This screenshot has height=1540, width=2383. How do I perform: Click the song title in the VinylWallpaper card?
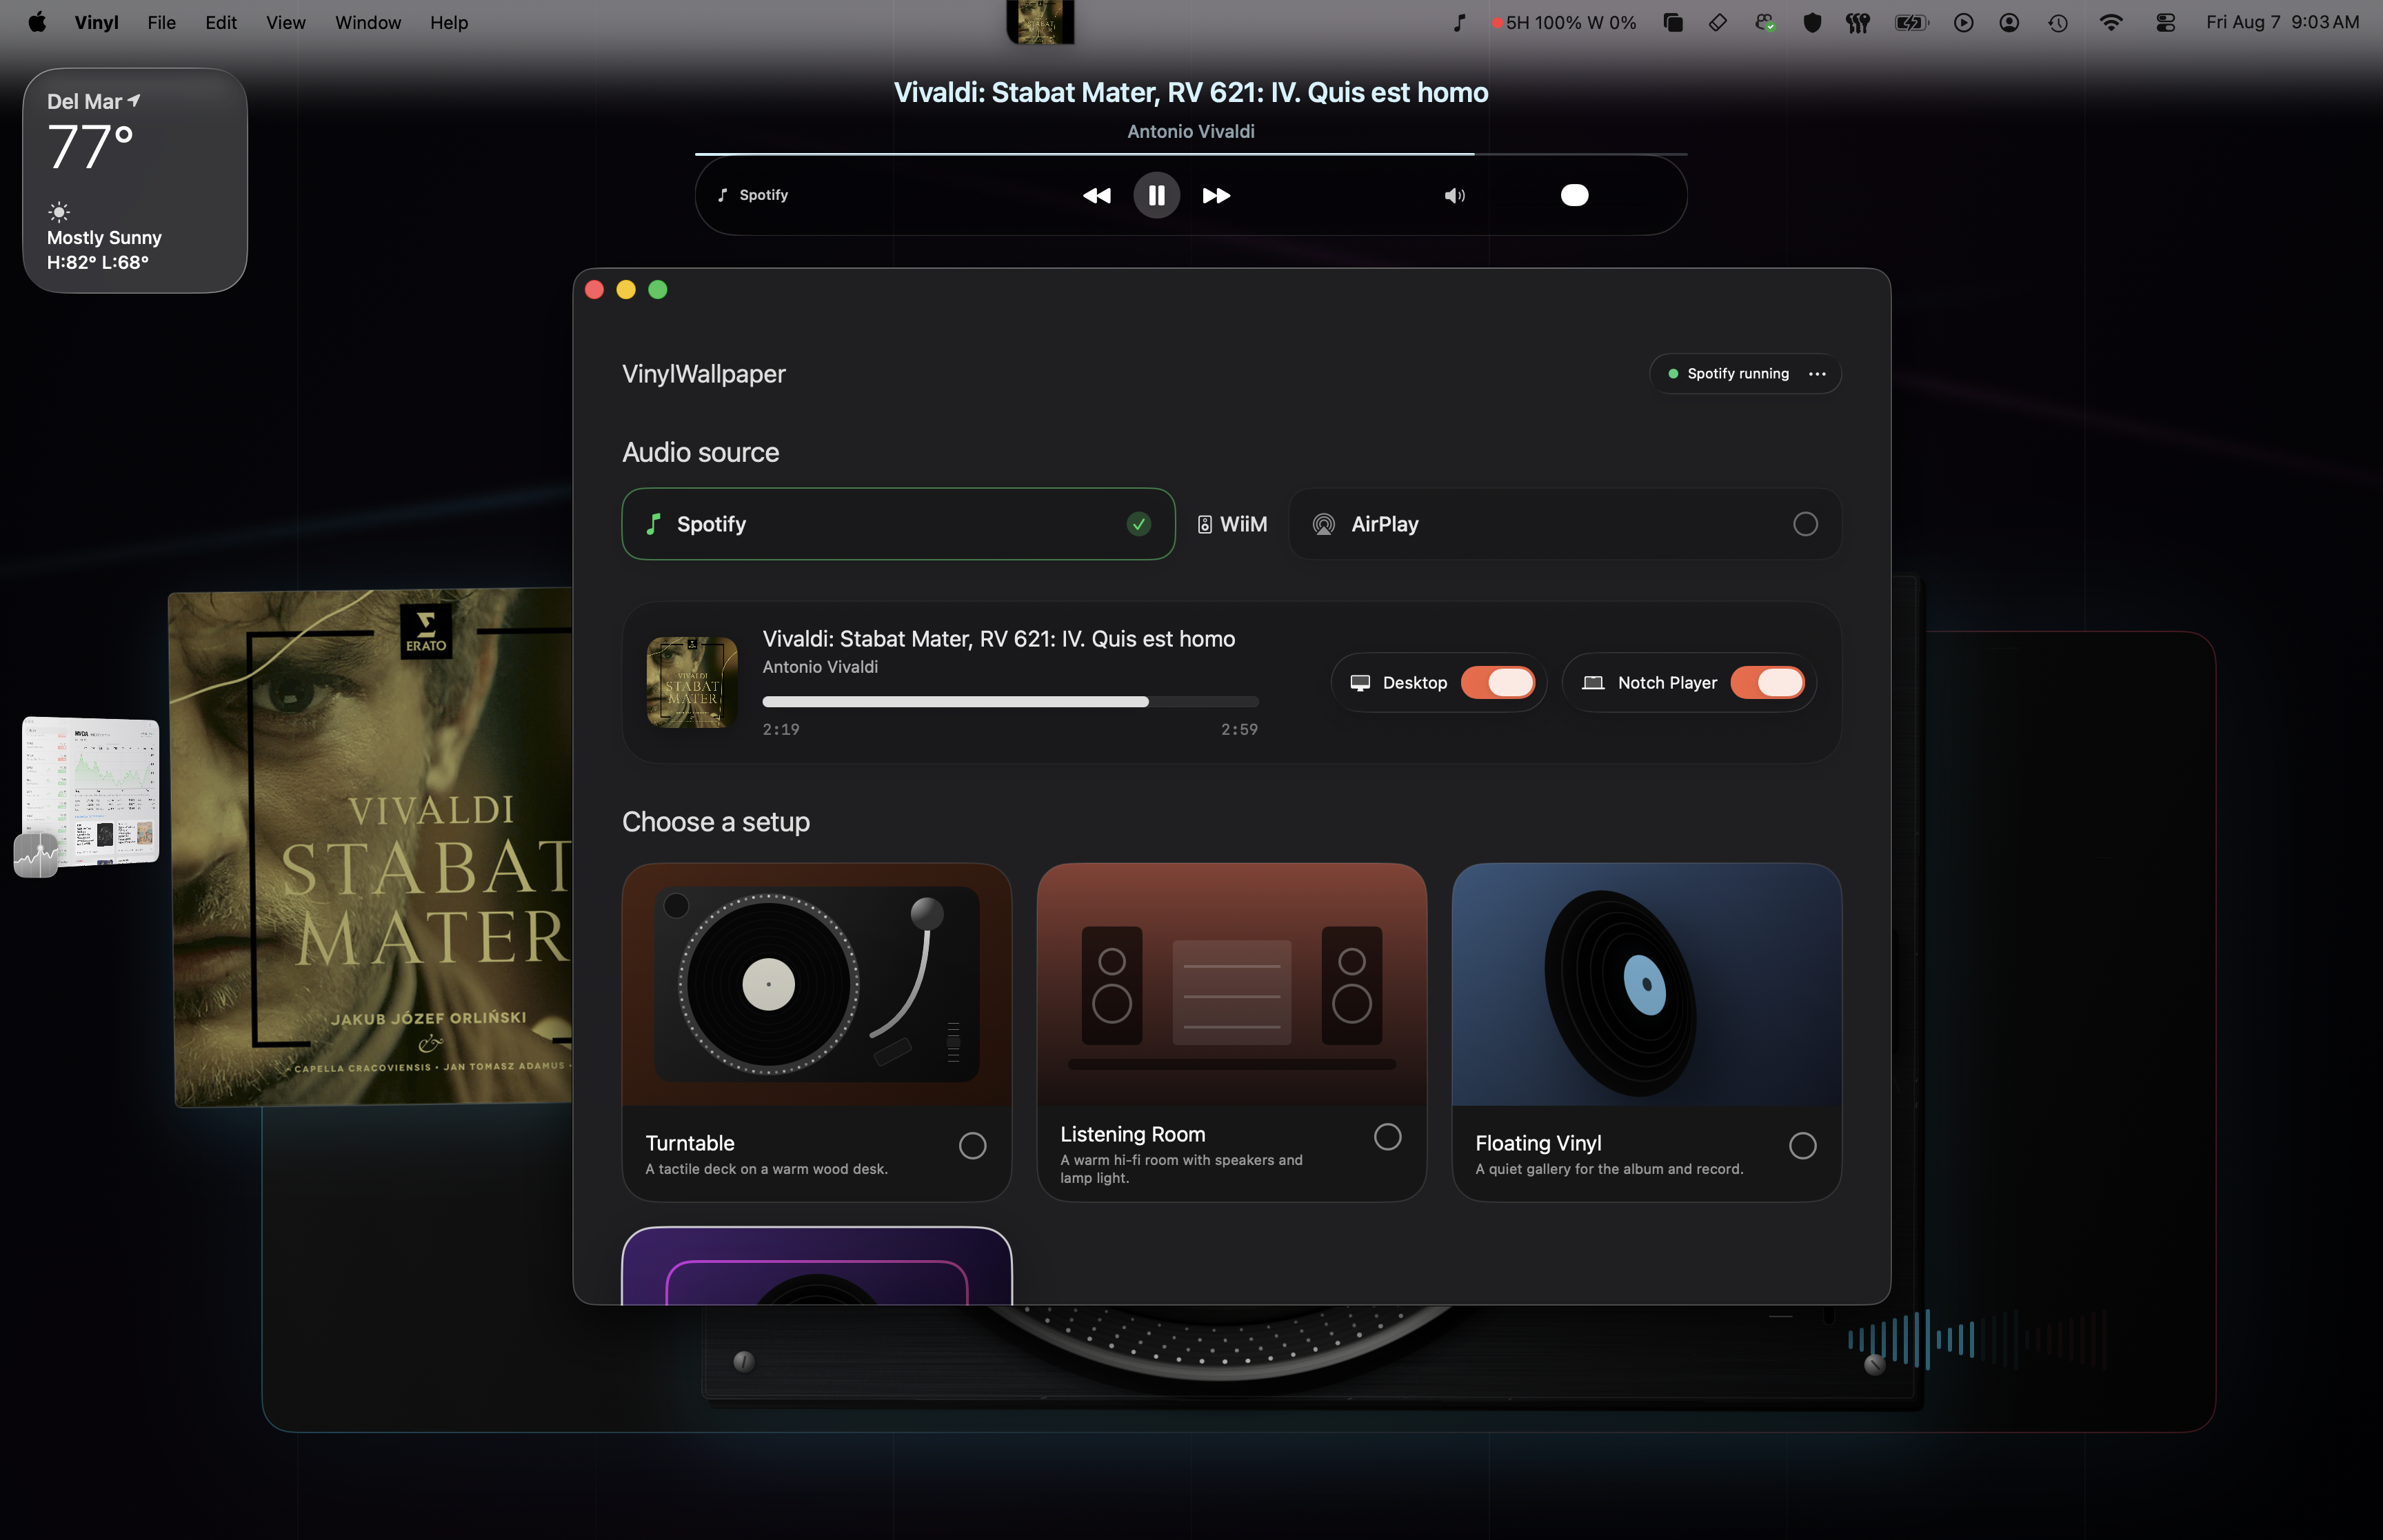point(998,639)
